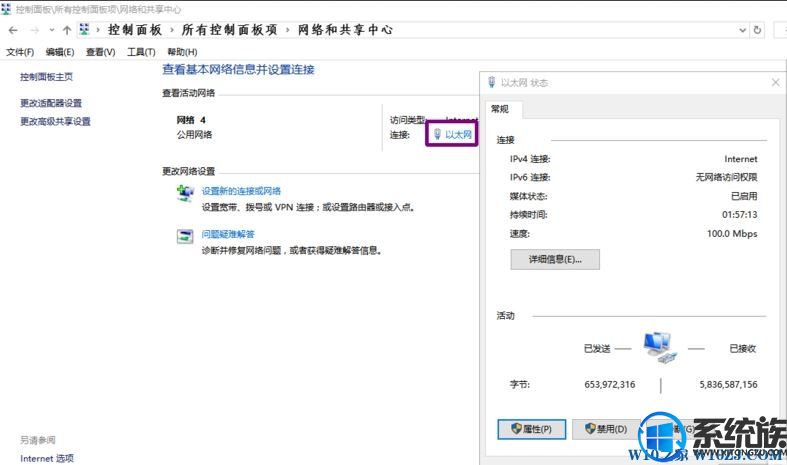Click the window title bar network icon
Screen dimensions: 787x465
[7, 9]
